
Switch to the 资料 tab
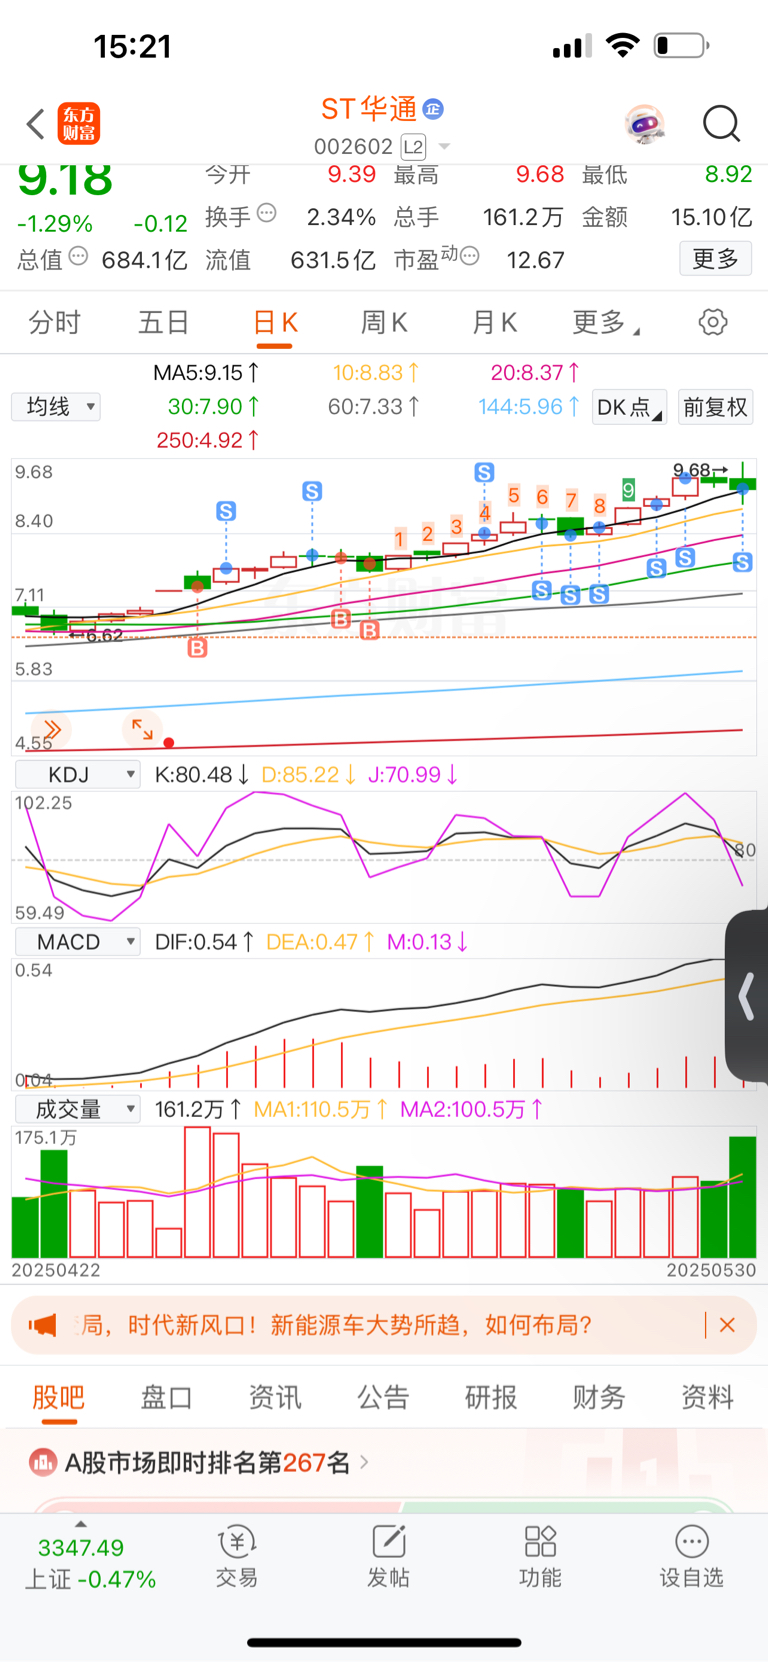[x=708, y=1397]
